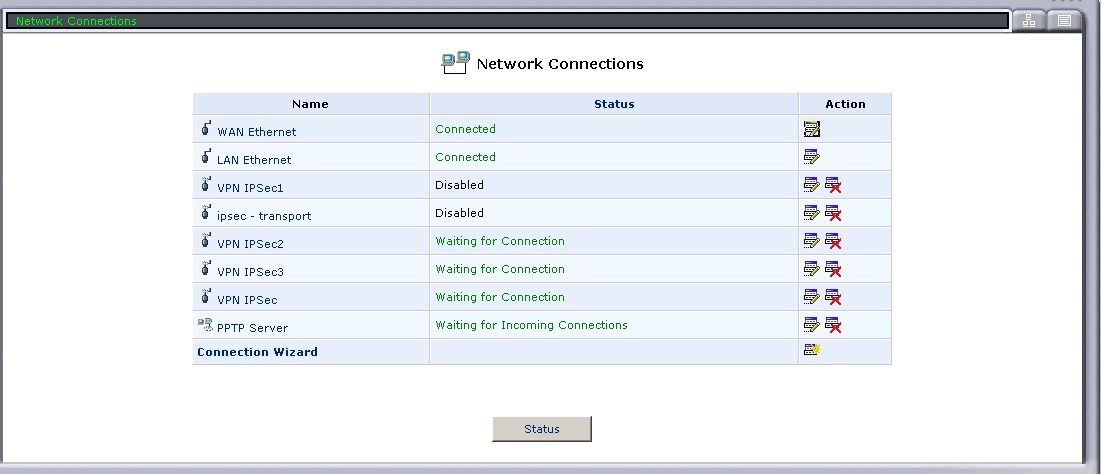Screen dimensions: 1101x474
Task: Delete the VPN IPSec1 connection
Action: coord(832,185)
